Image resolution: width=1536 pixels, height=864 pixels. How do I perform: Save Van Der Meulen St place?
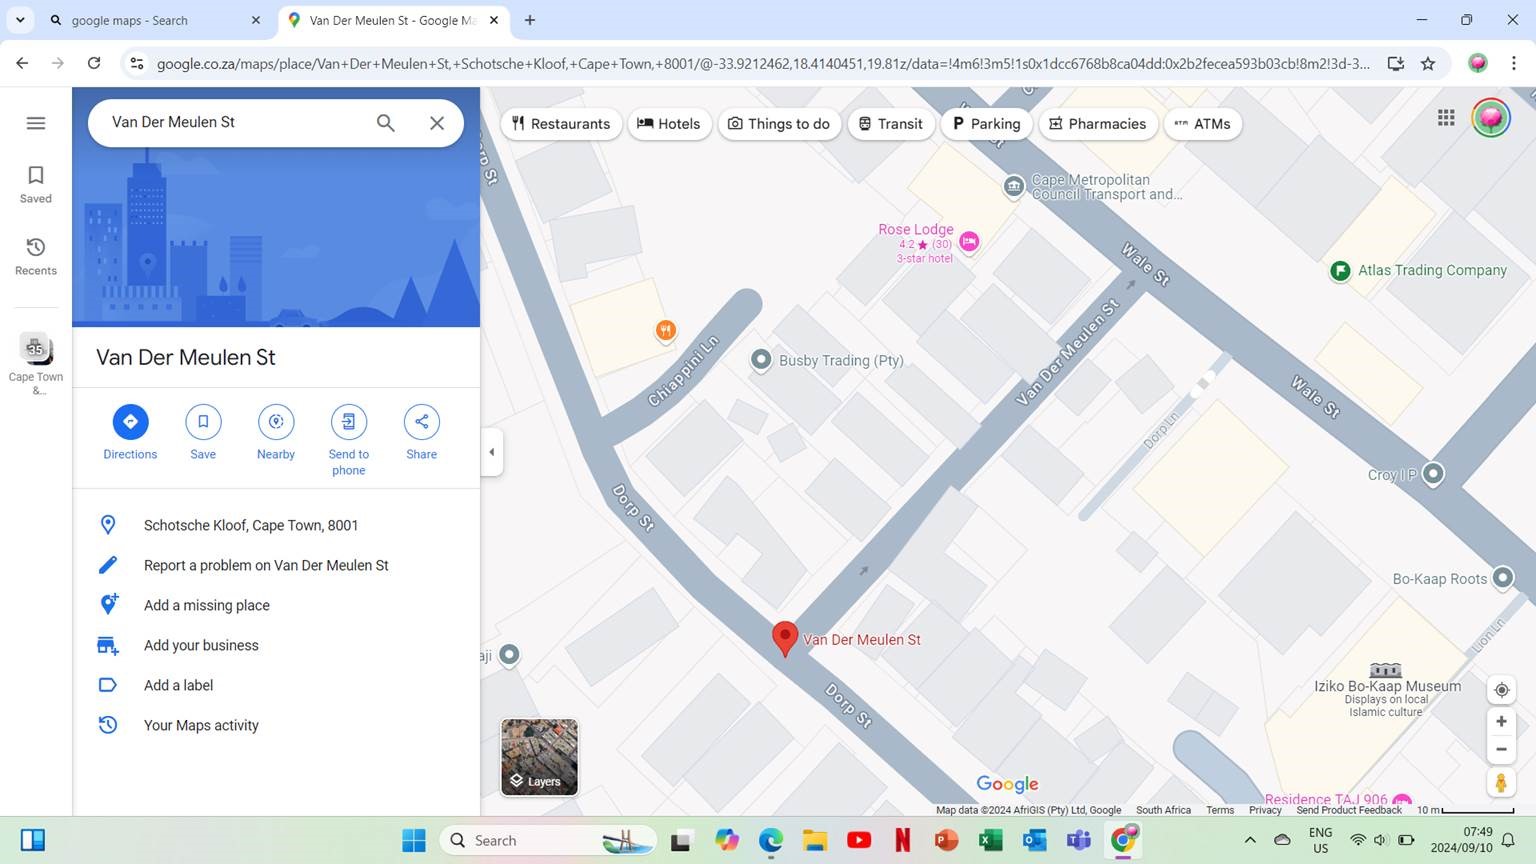[x=203, y=432]
